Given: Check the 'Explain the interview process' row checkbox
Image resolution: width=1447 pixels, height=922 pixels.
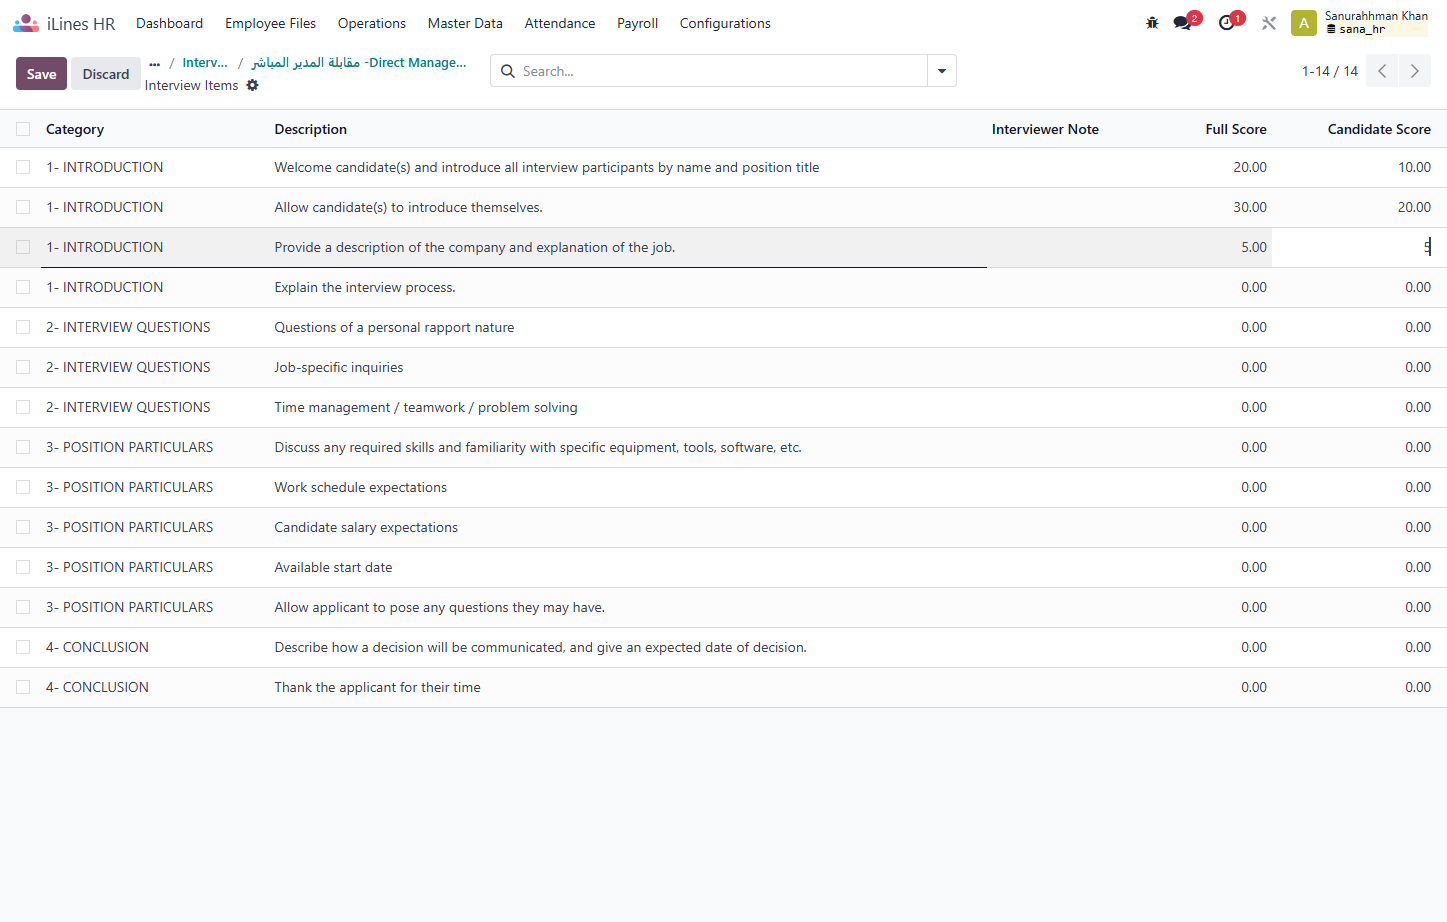Looking at the screenshot, I should click(x=23, y=287).
